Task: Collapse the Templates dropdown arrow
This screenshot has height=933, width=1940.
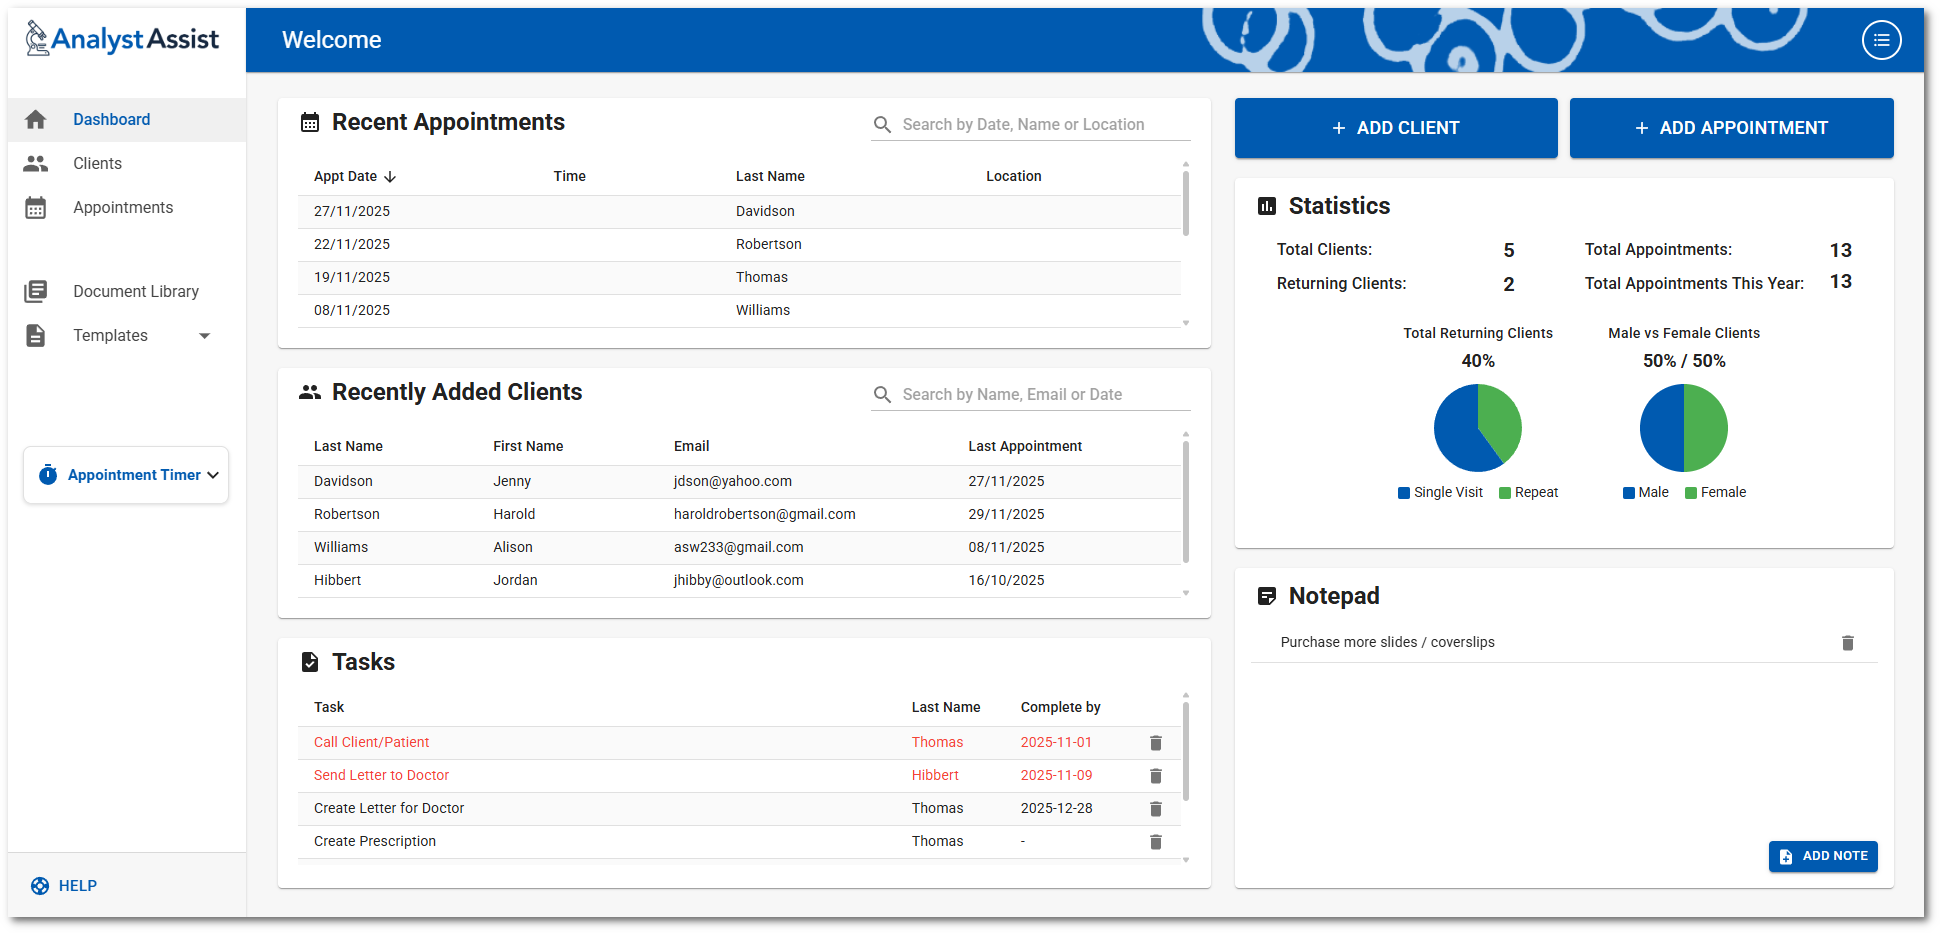Action: [205, 336]
